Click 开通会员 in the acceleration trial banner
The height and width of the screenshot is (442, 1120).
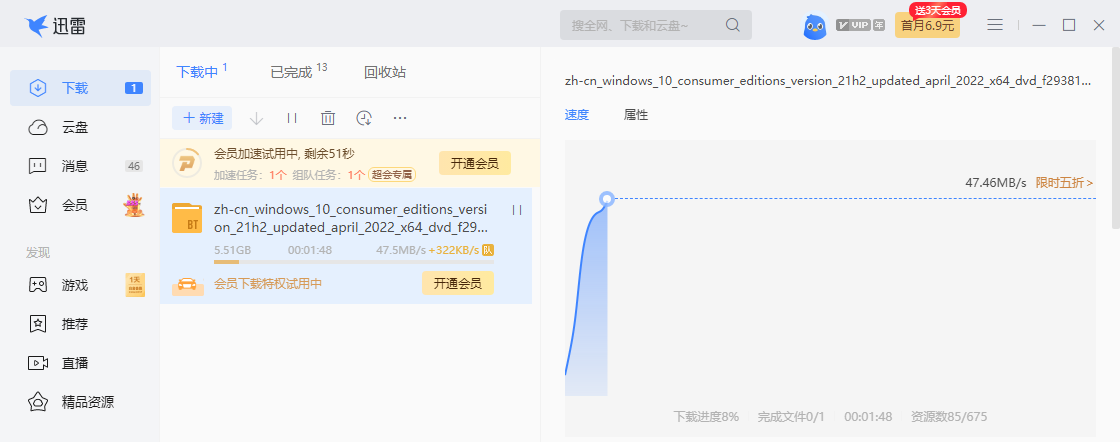point(474,164)
